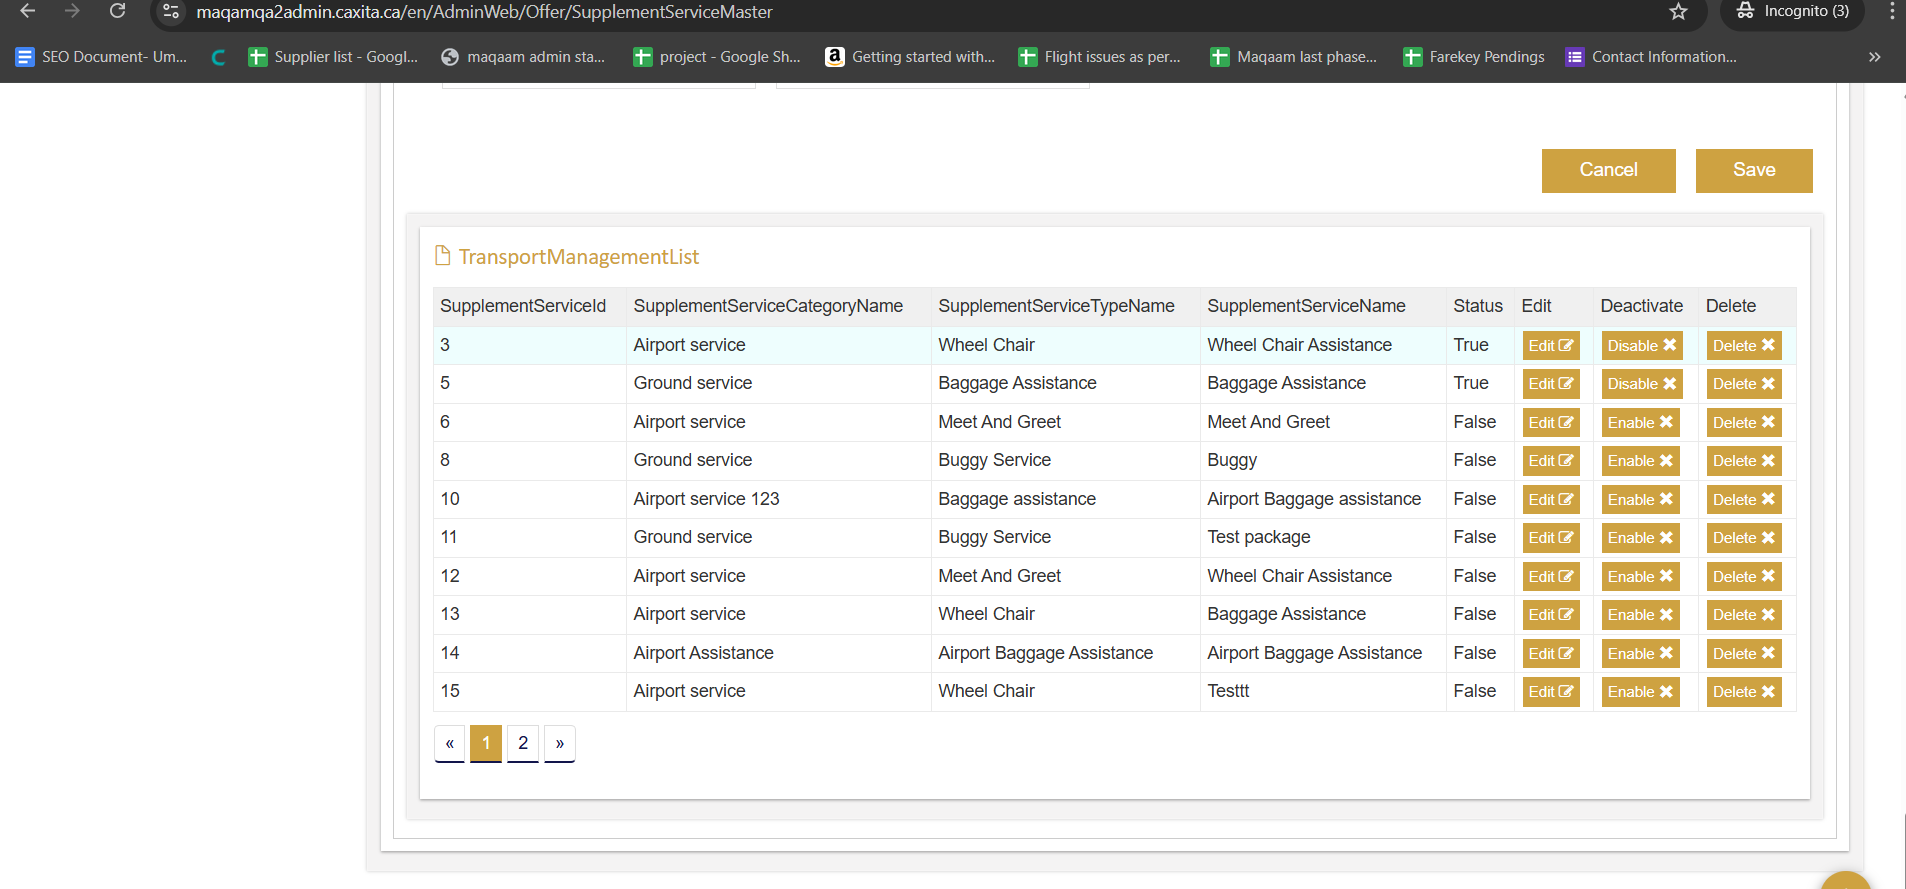The width and height of the screenshot is (1906, 889).
Task: Select page 1 in pagination
Action: [486, 743]
